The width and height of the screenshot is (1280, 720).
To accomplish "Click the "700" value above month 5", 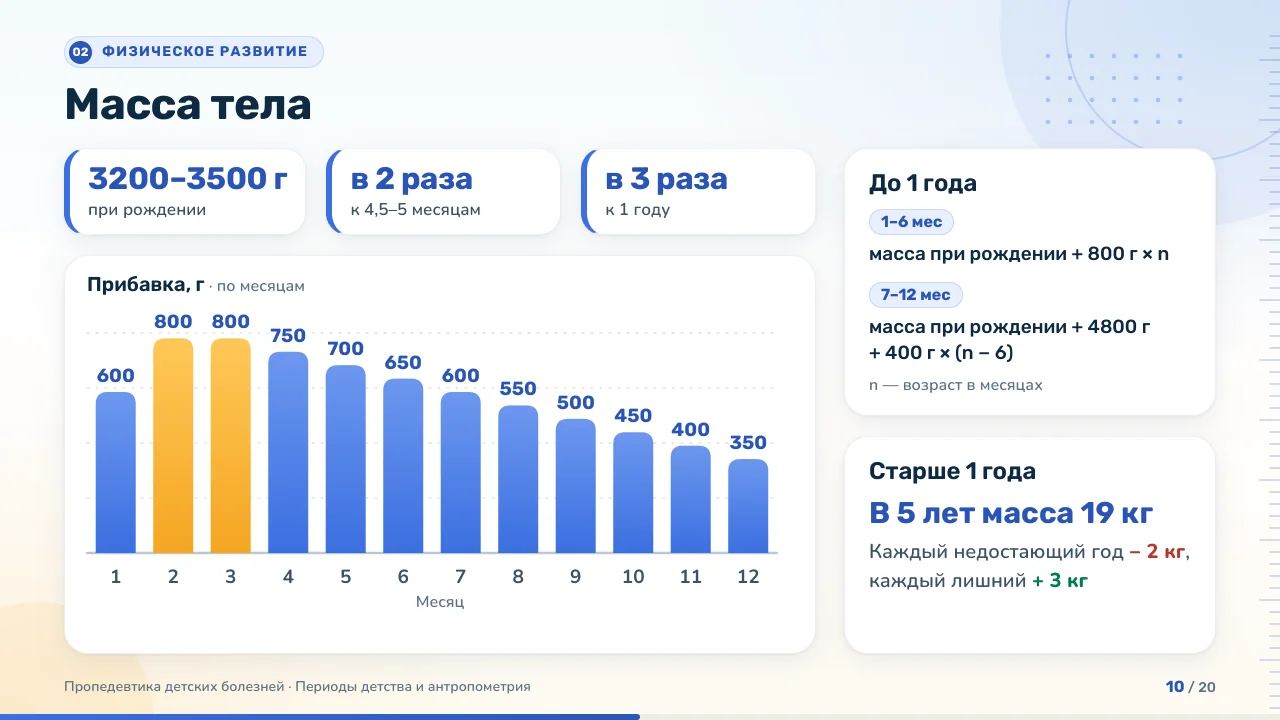I will [x=345, y=349].
